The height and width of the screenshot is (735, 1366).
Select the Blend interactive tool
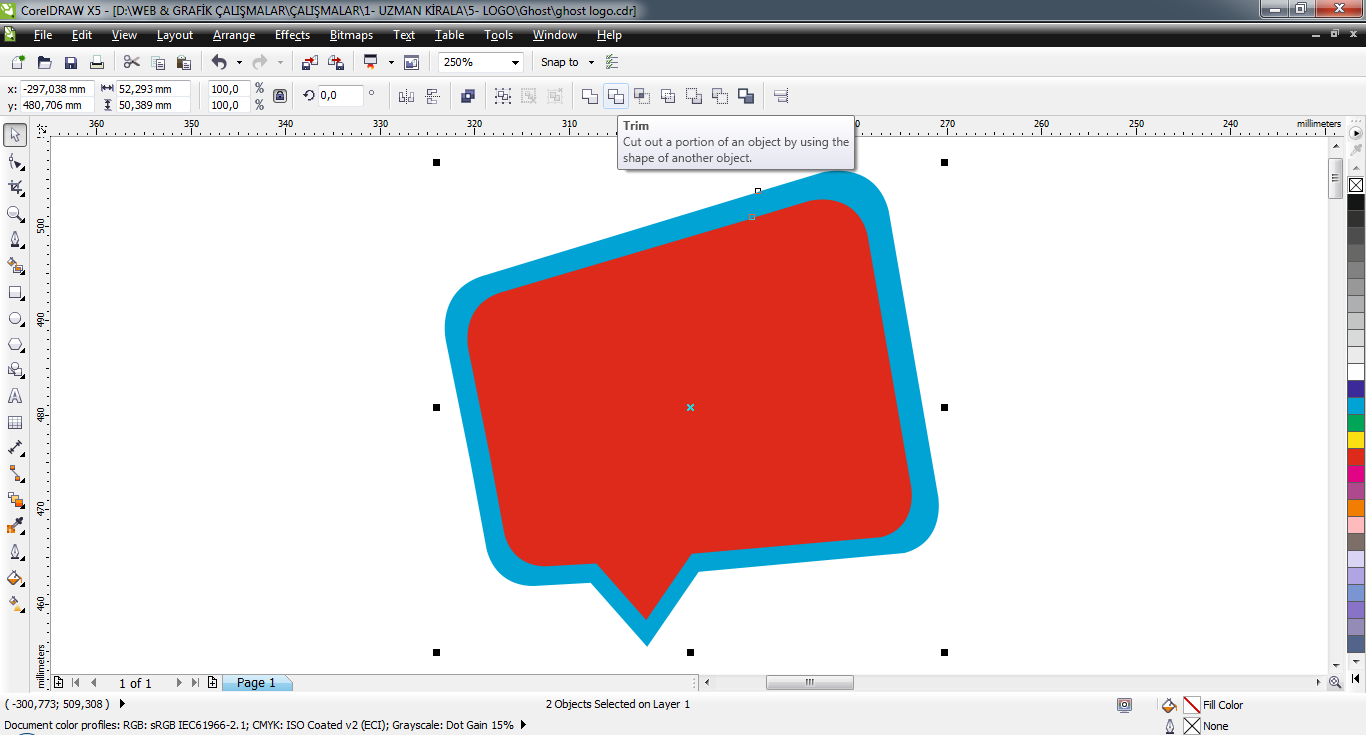pyautogui.click(x=16, y=499)
